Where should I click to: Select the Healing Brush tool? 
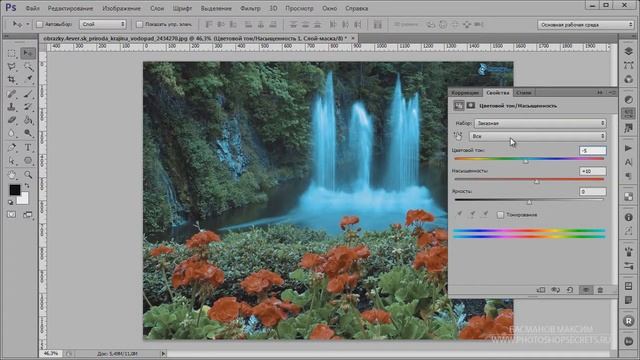(x=12, y=94)
